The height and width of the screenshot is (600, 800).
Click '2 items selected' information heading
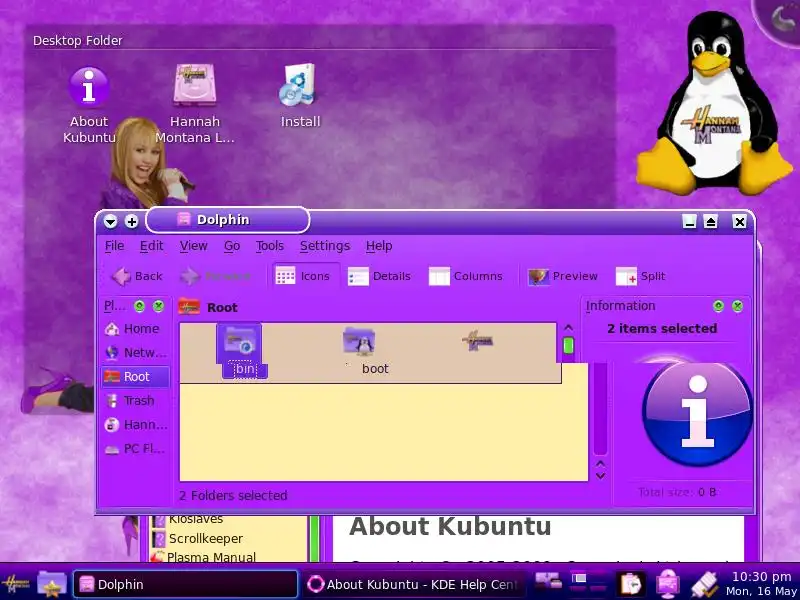[662, 329]
